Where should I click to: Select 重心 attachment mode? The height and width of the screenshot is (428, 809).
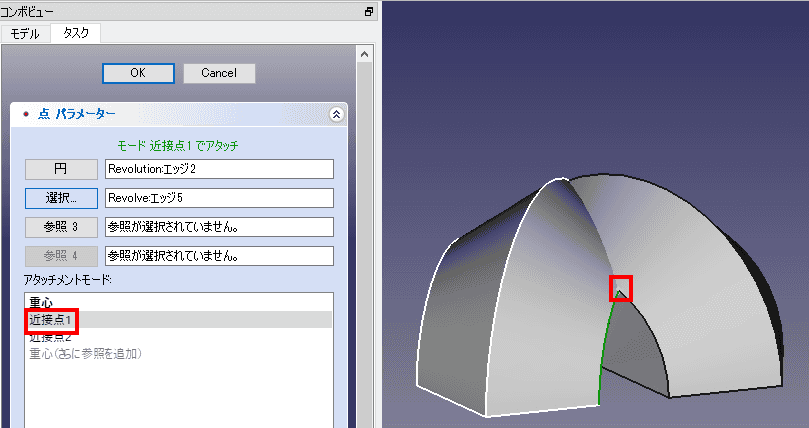[179, 303]
